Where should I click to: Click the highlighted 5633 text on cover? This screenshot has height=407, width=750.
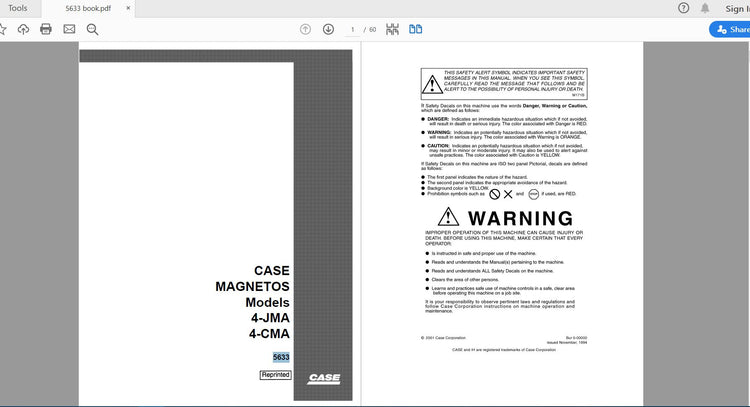point(281,357)
